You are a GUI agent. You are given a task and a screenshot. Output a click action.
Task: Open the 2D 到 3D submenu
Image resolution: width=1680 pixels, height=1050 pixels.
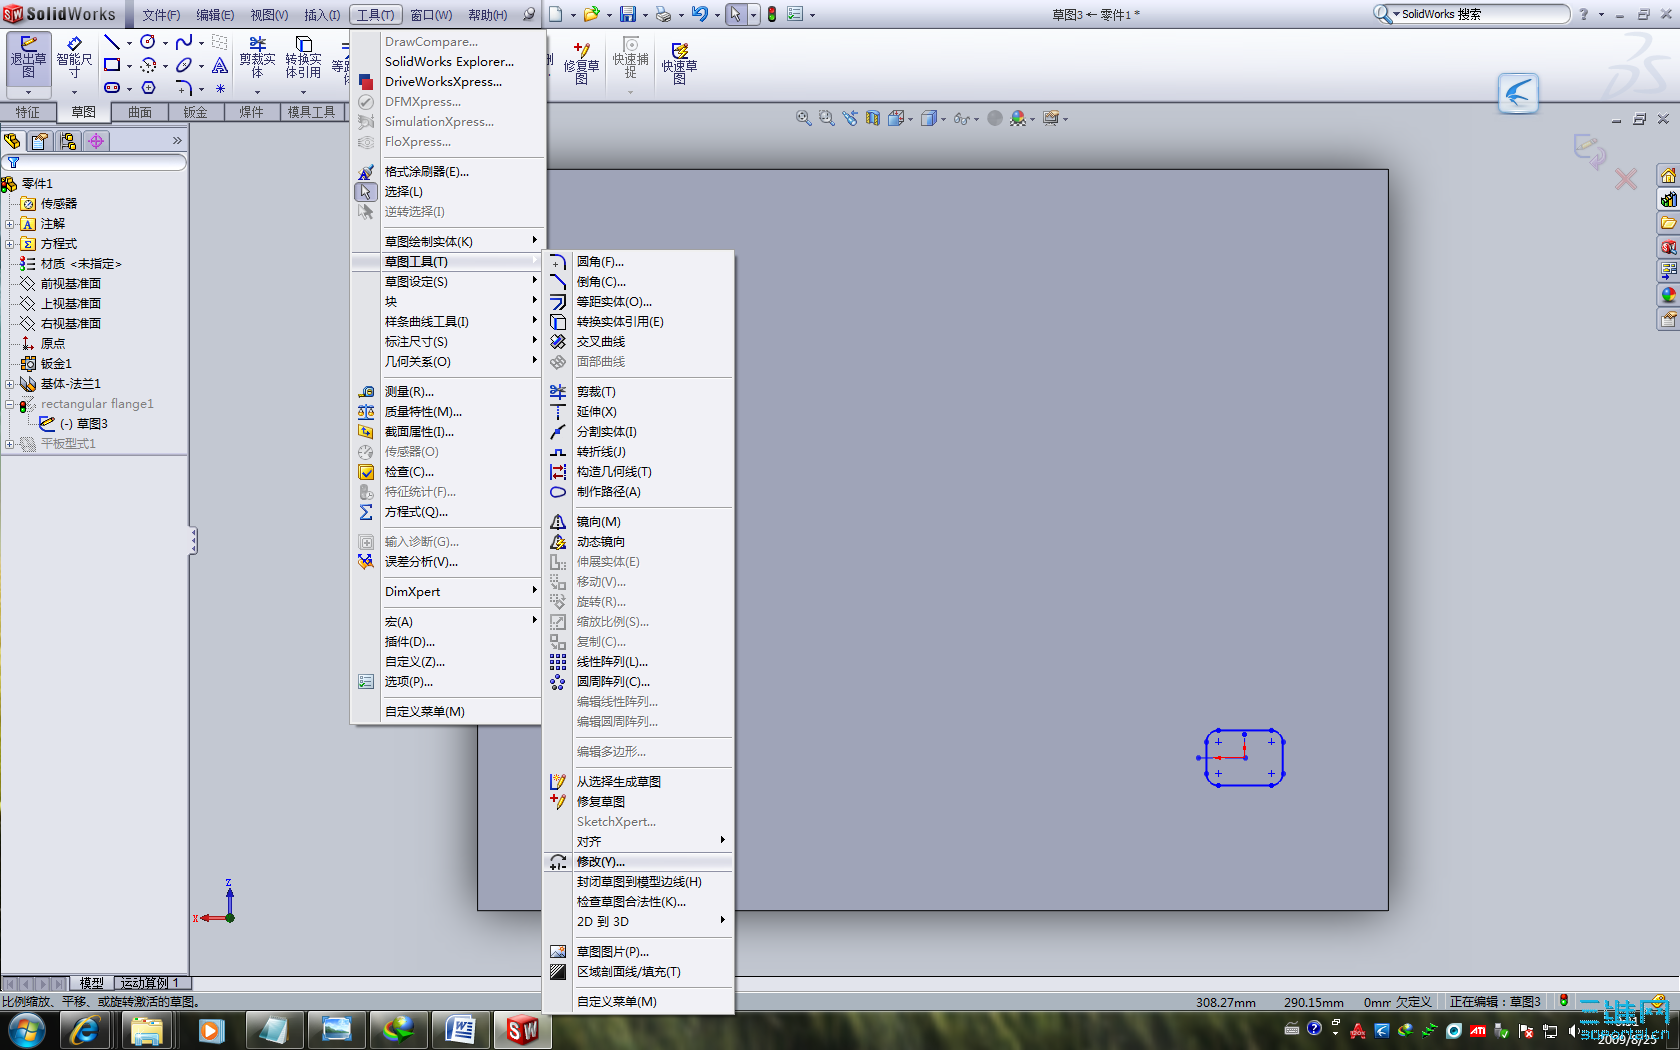(638, 922)
